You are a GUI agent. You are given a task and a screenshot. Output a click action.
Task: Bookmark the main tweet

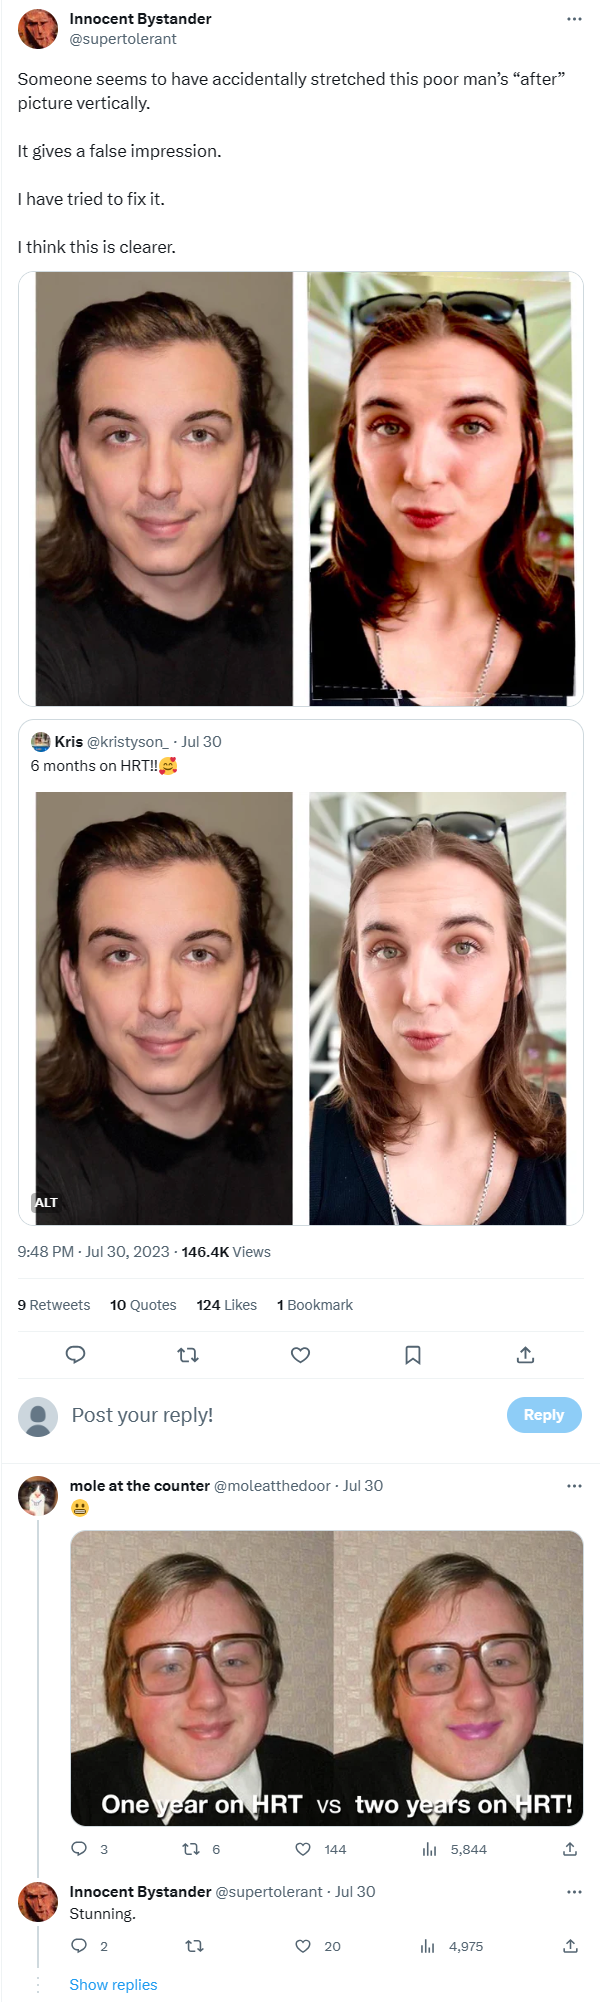point(413,1355)
